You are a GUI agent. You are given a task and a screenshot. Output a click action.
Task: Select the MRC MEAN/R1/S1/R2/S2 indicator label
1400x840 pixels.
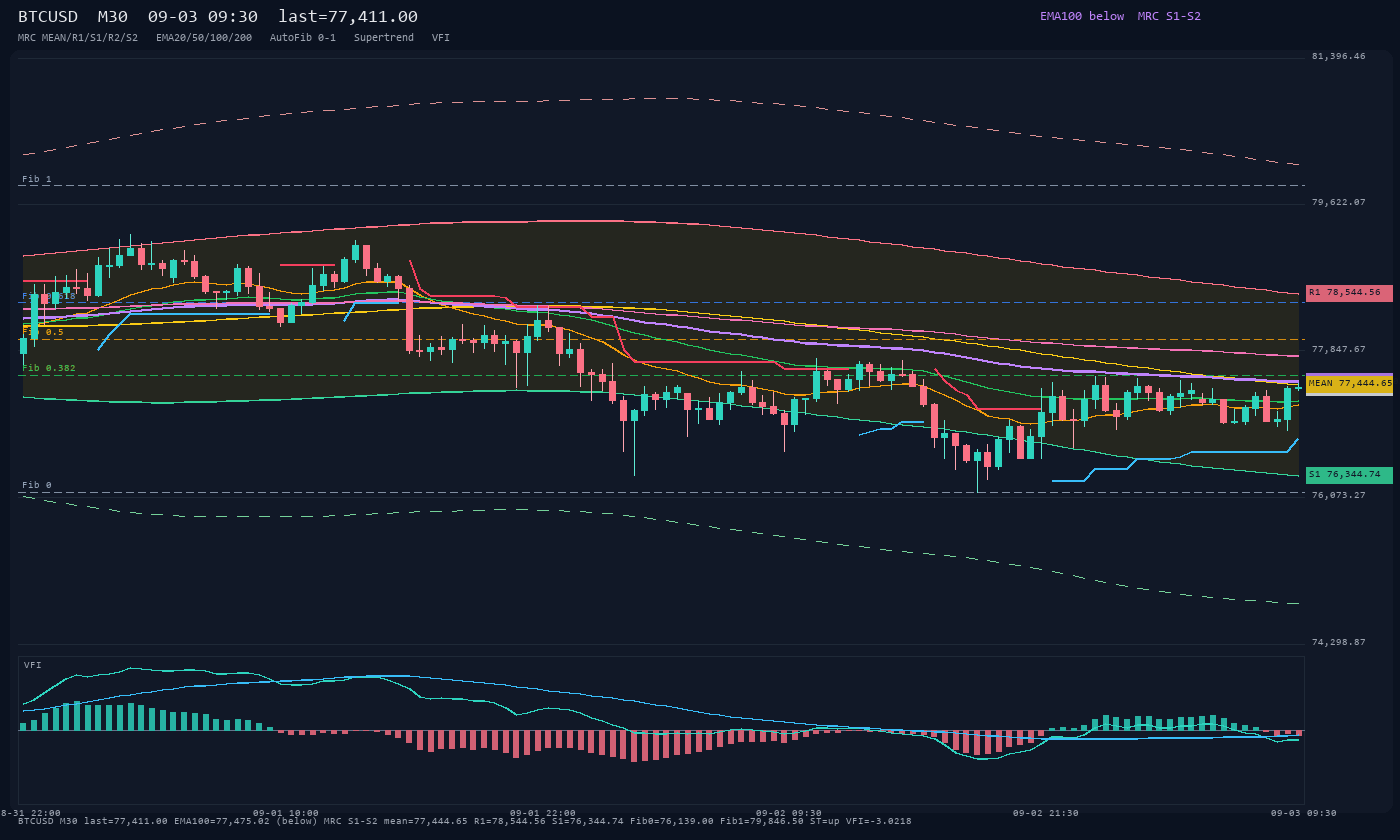[78, 38]
